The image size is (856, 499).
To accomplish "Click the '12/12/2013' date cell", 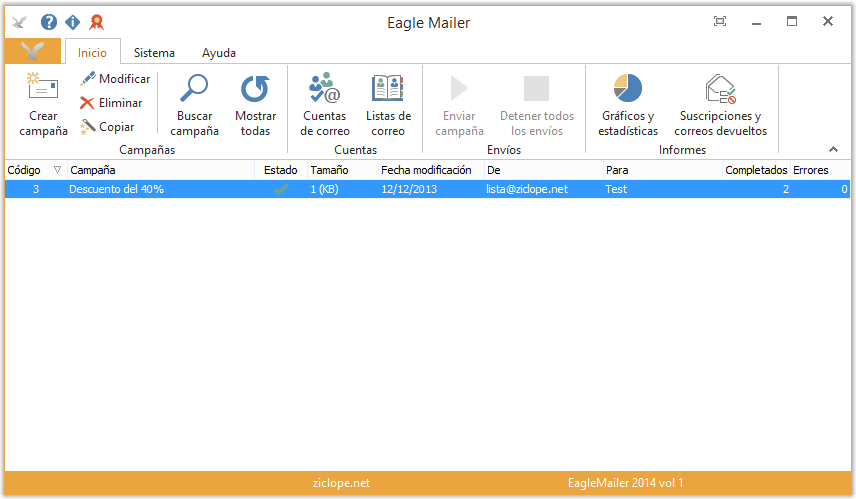I will point(409,189).
